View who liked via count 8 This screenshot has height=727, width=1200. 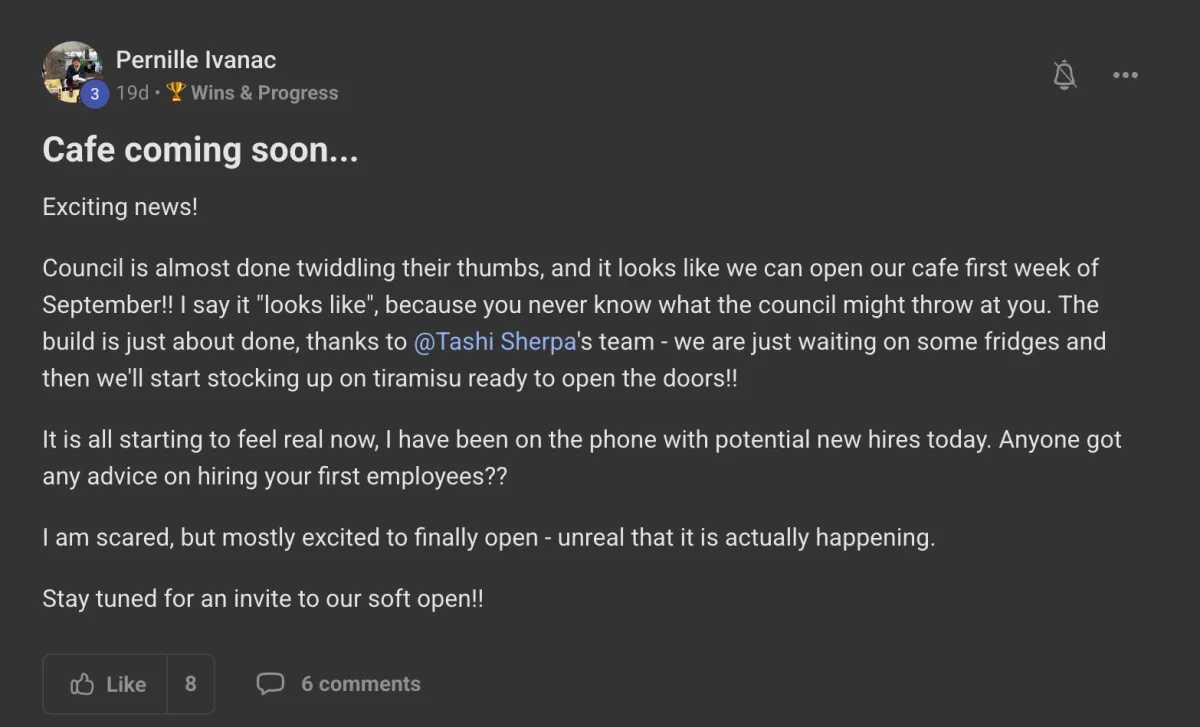(x=190, y=684)
